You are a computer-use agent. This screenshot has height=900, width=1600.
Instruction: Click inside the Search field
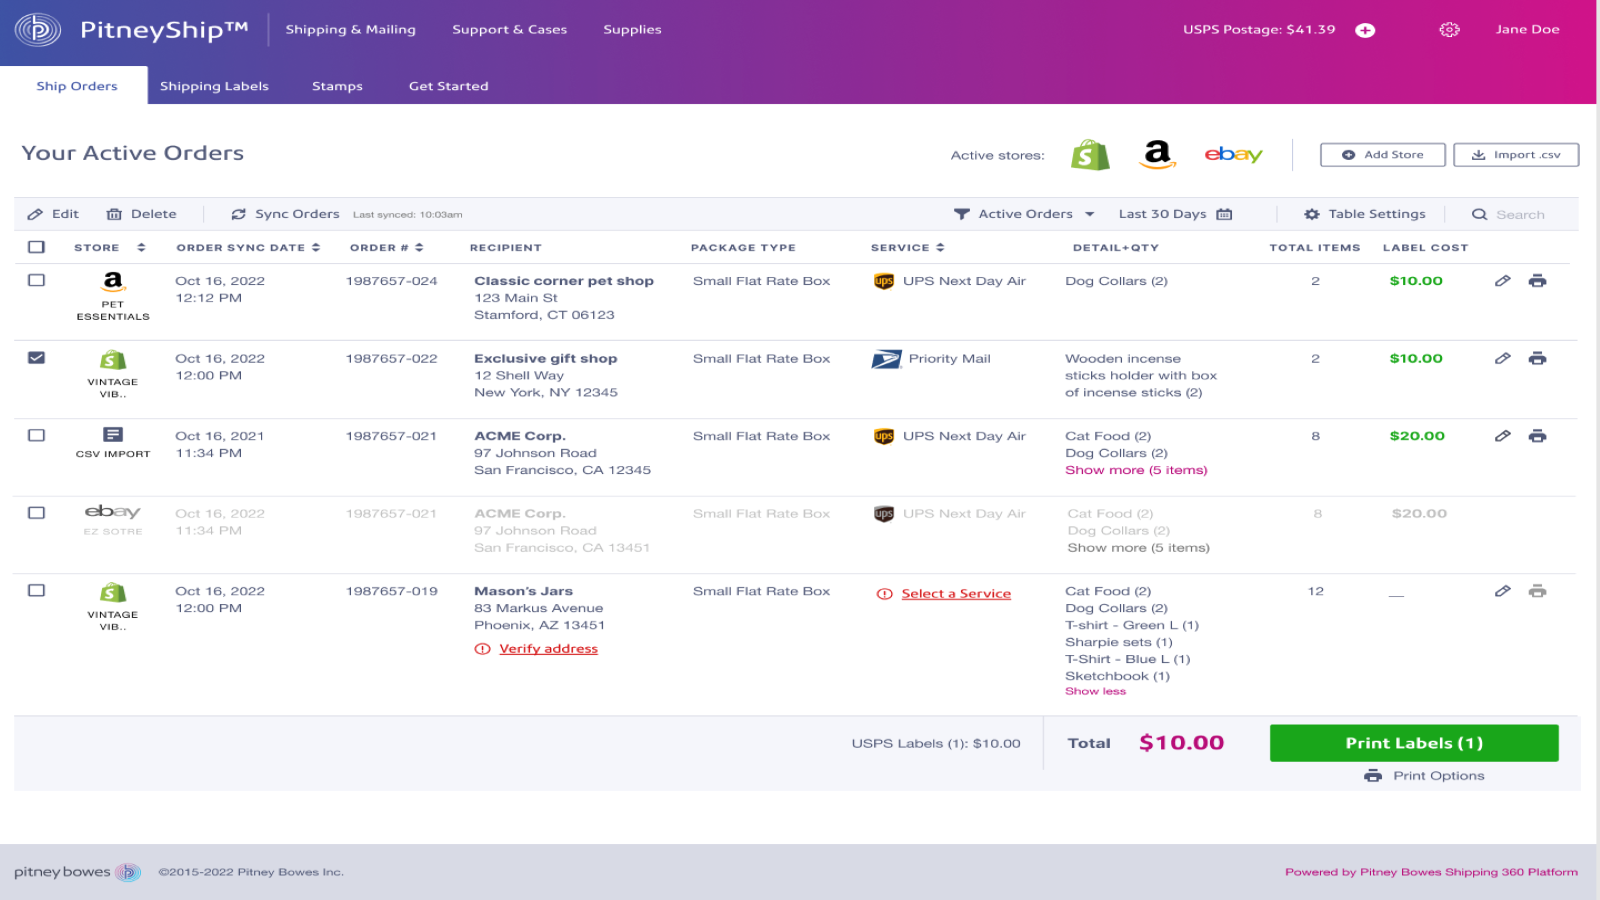(1518, 213)
